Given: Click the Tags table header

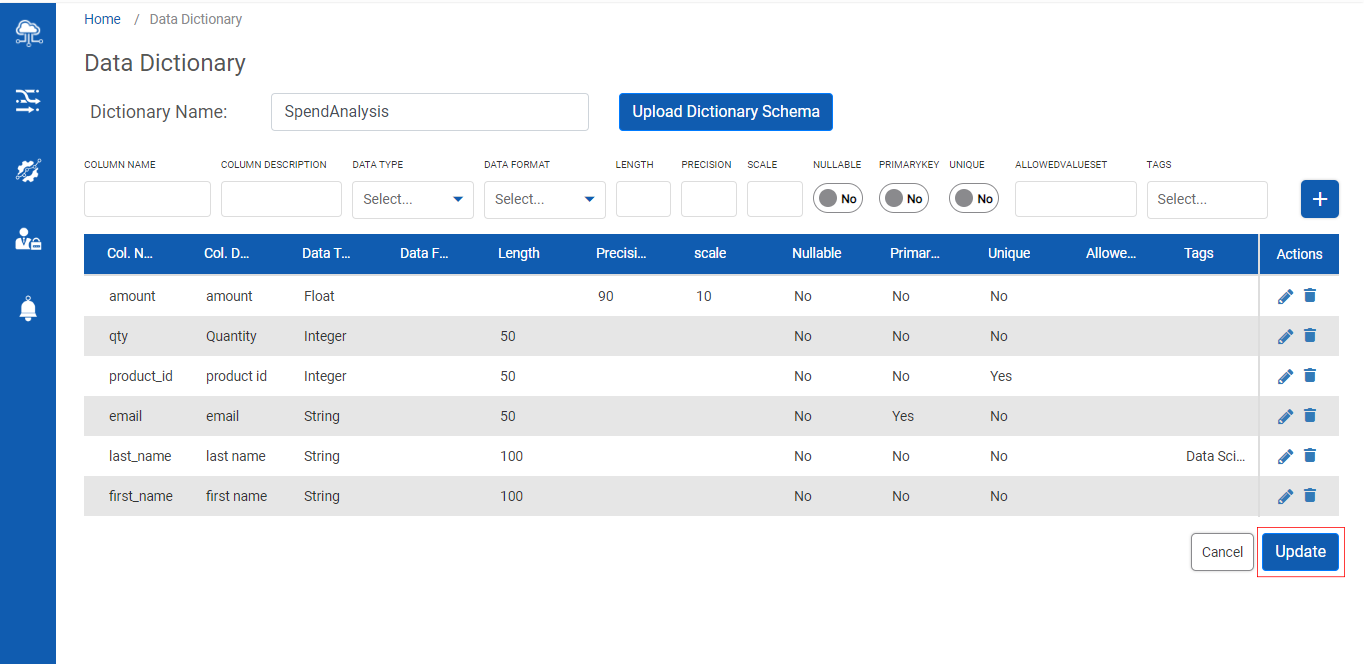Looking at the screenshot, I should [1199, 253].
